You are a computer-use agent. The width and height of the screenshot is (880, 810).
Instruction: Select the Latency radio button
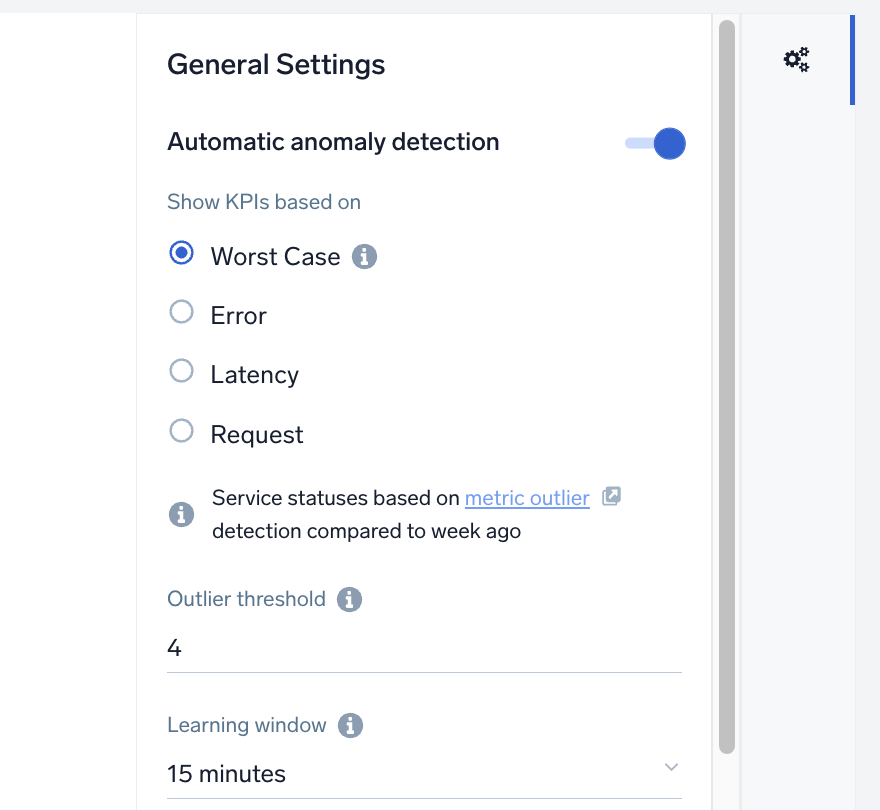point(181,371)
